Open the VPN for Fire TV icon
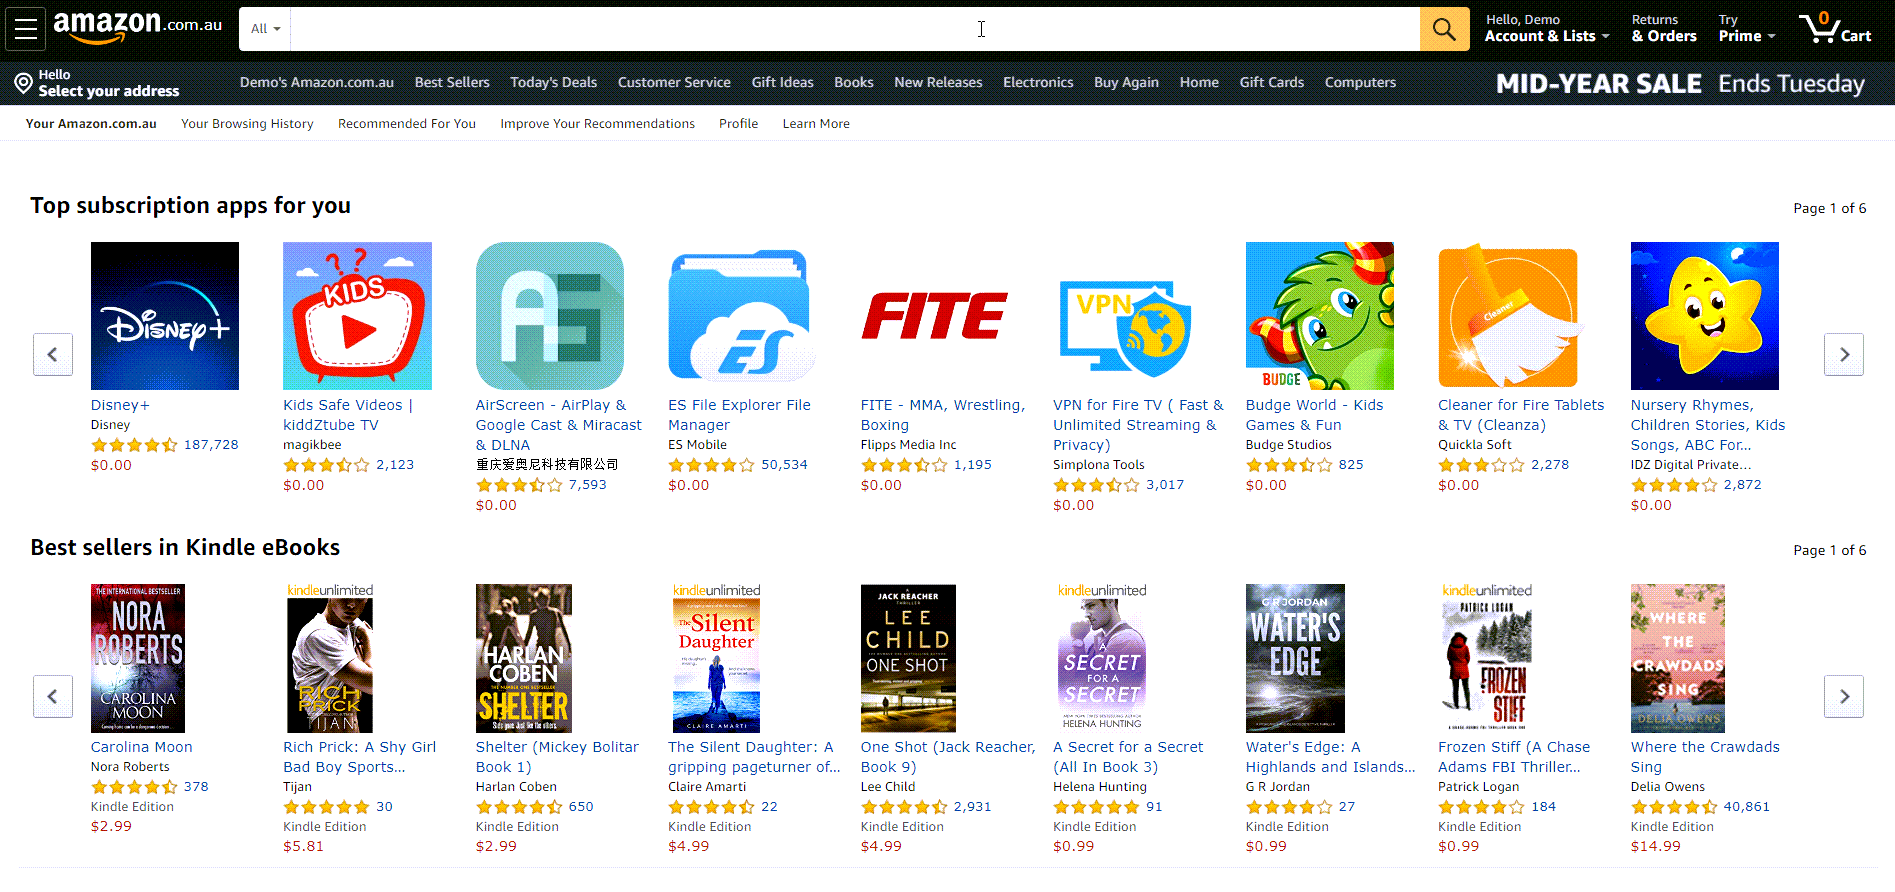 click(x=1127, y=329)
